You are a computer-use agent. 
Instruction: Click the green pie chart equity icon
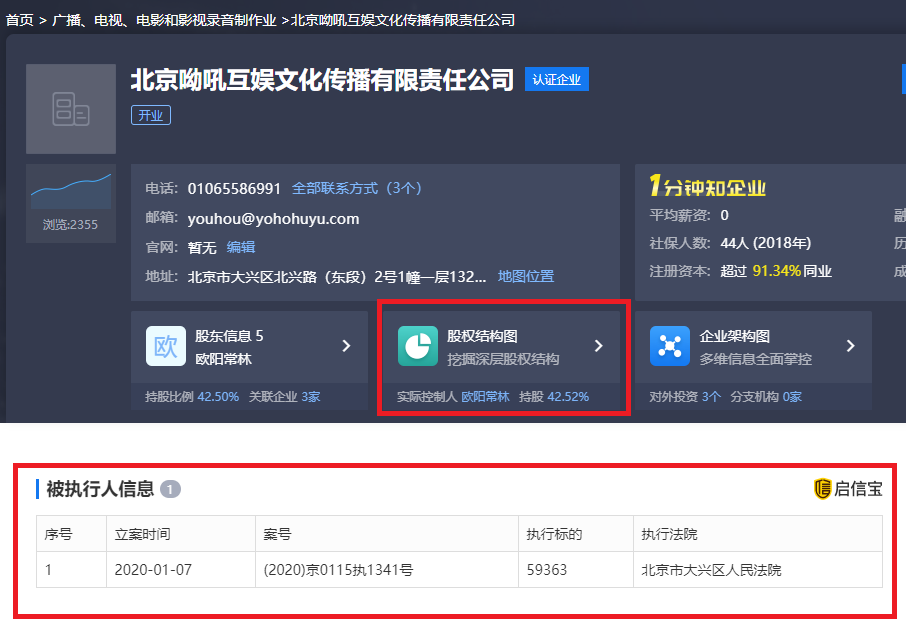[418, 346]
